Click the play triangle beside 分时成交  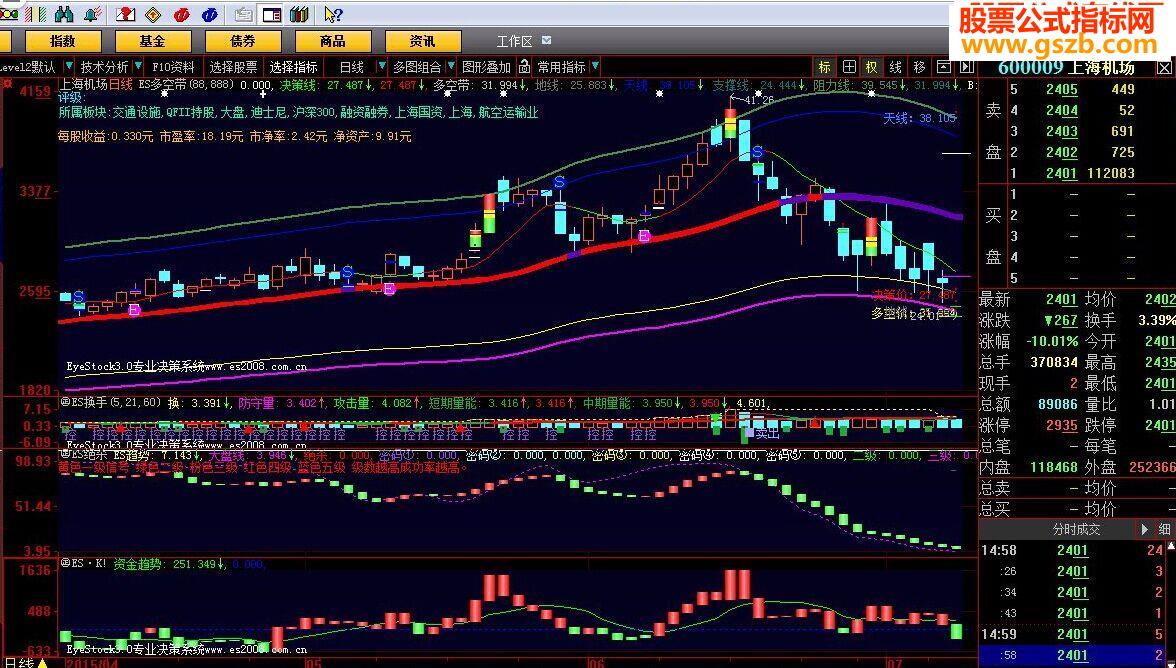[1144, 529]
